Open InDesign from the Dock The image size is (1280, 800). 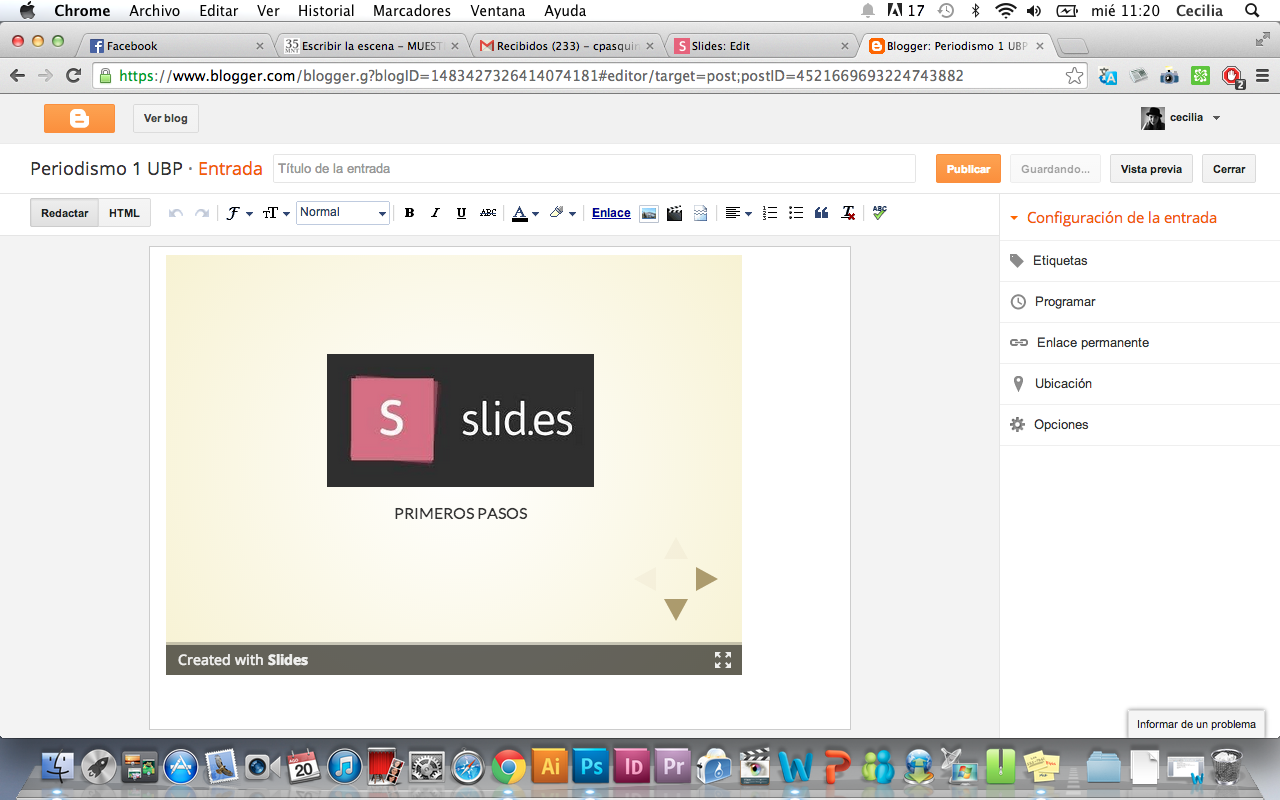633,767
